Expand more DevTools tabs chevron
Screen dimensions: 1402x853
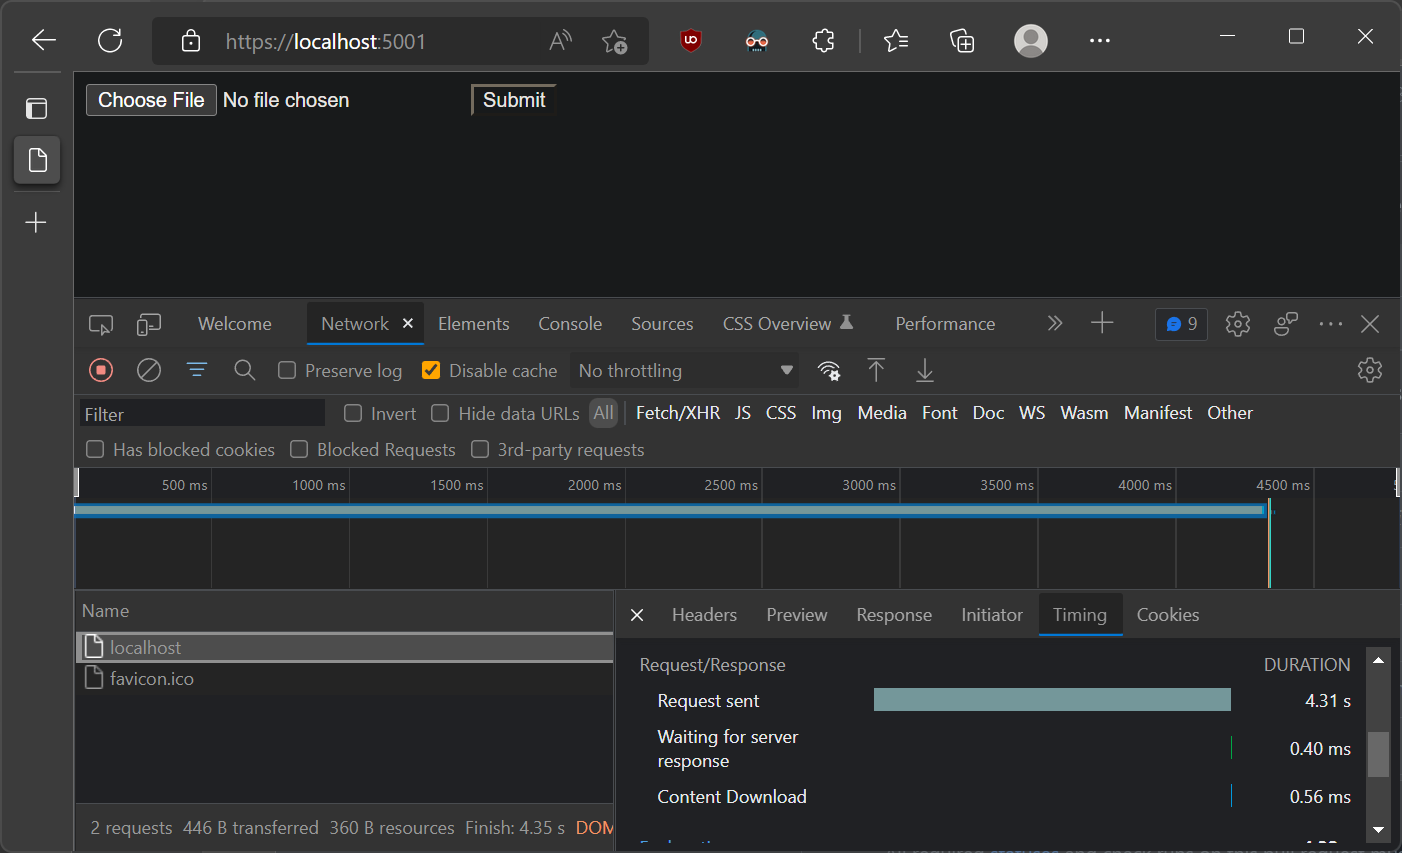pos(1054,323)
